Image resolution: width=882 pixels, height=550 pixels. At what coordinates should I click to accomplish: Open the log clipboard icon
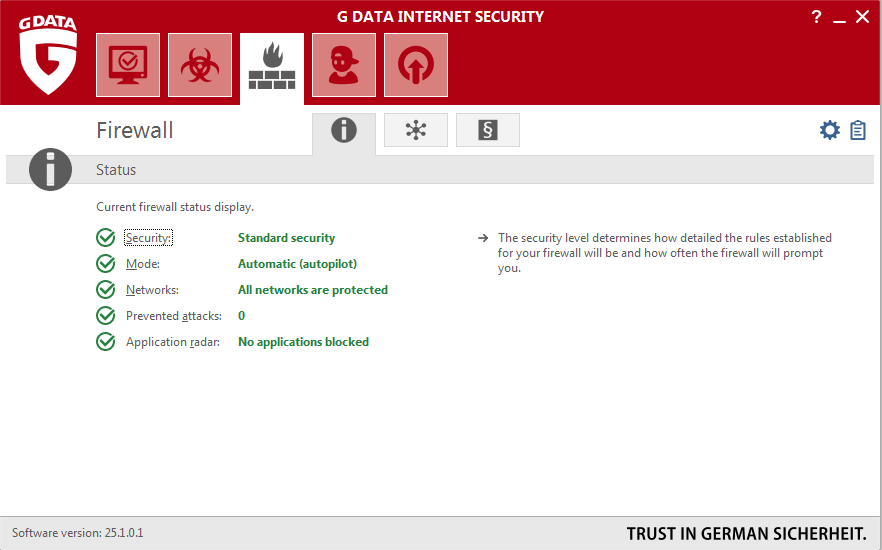pyautogui.click(x=858, y=130)
